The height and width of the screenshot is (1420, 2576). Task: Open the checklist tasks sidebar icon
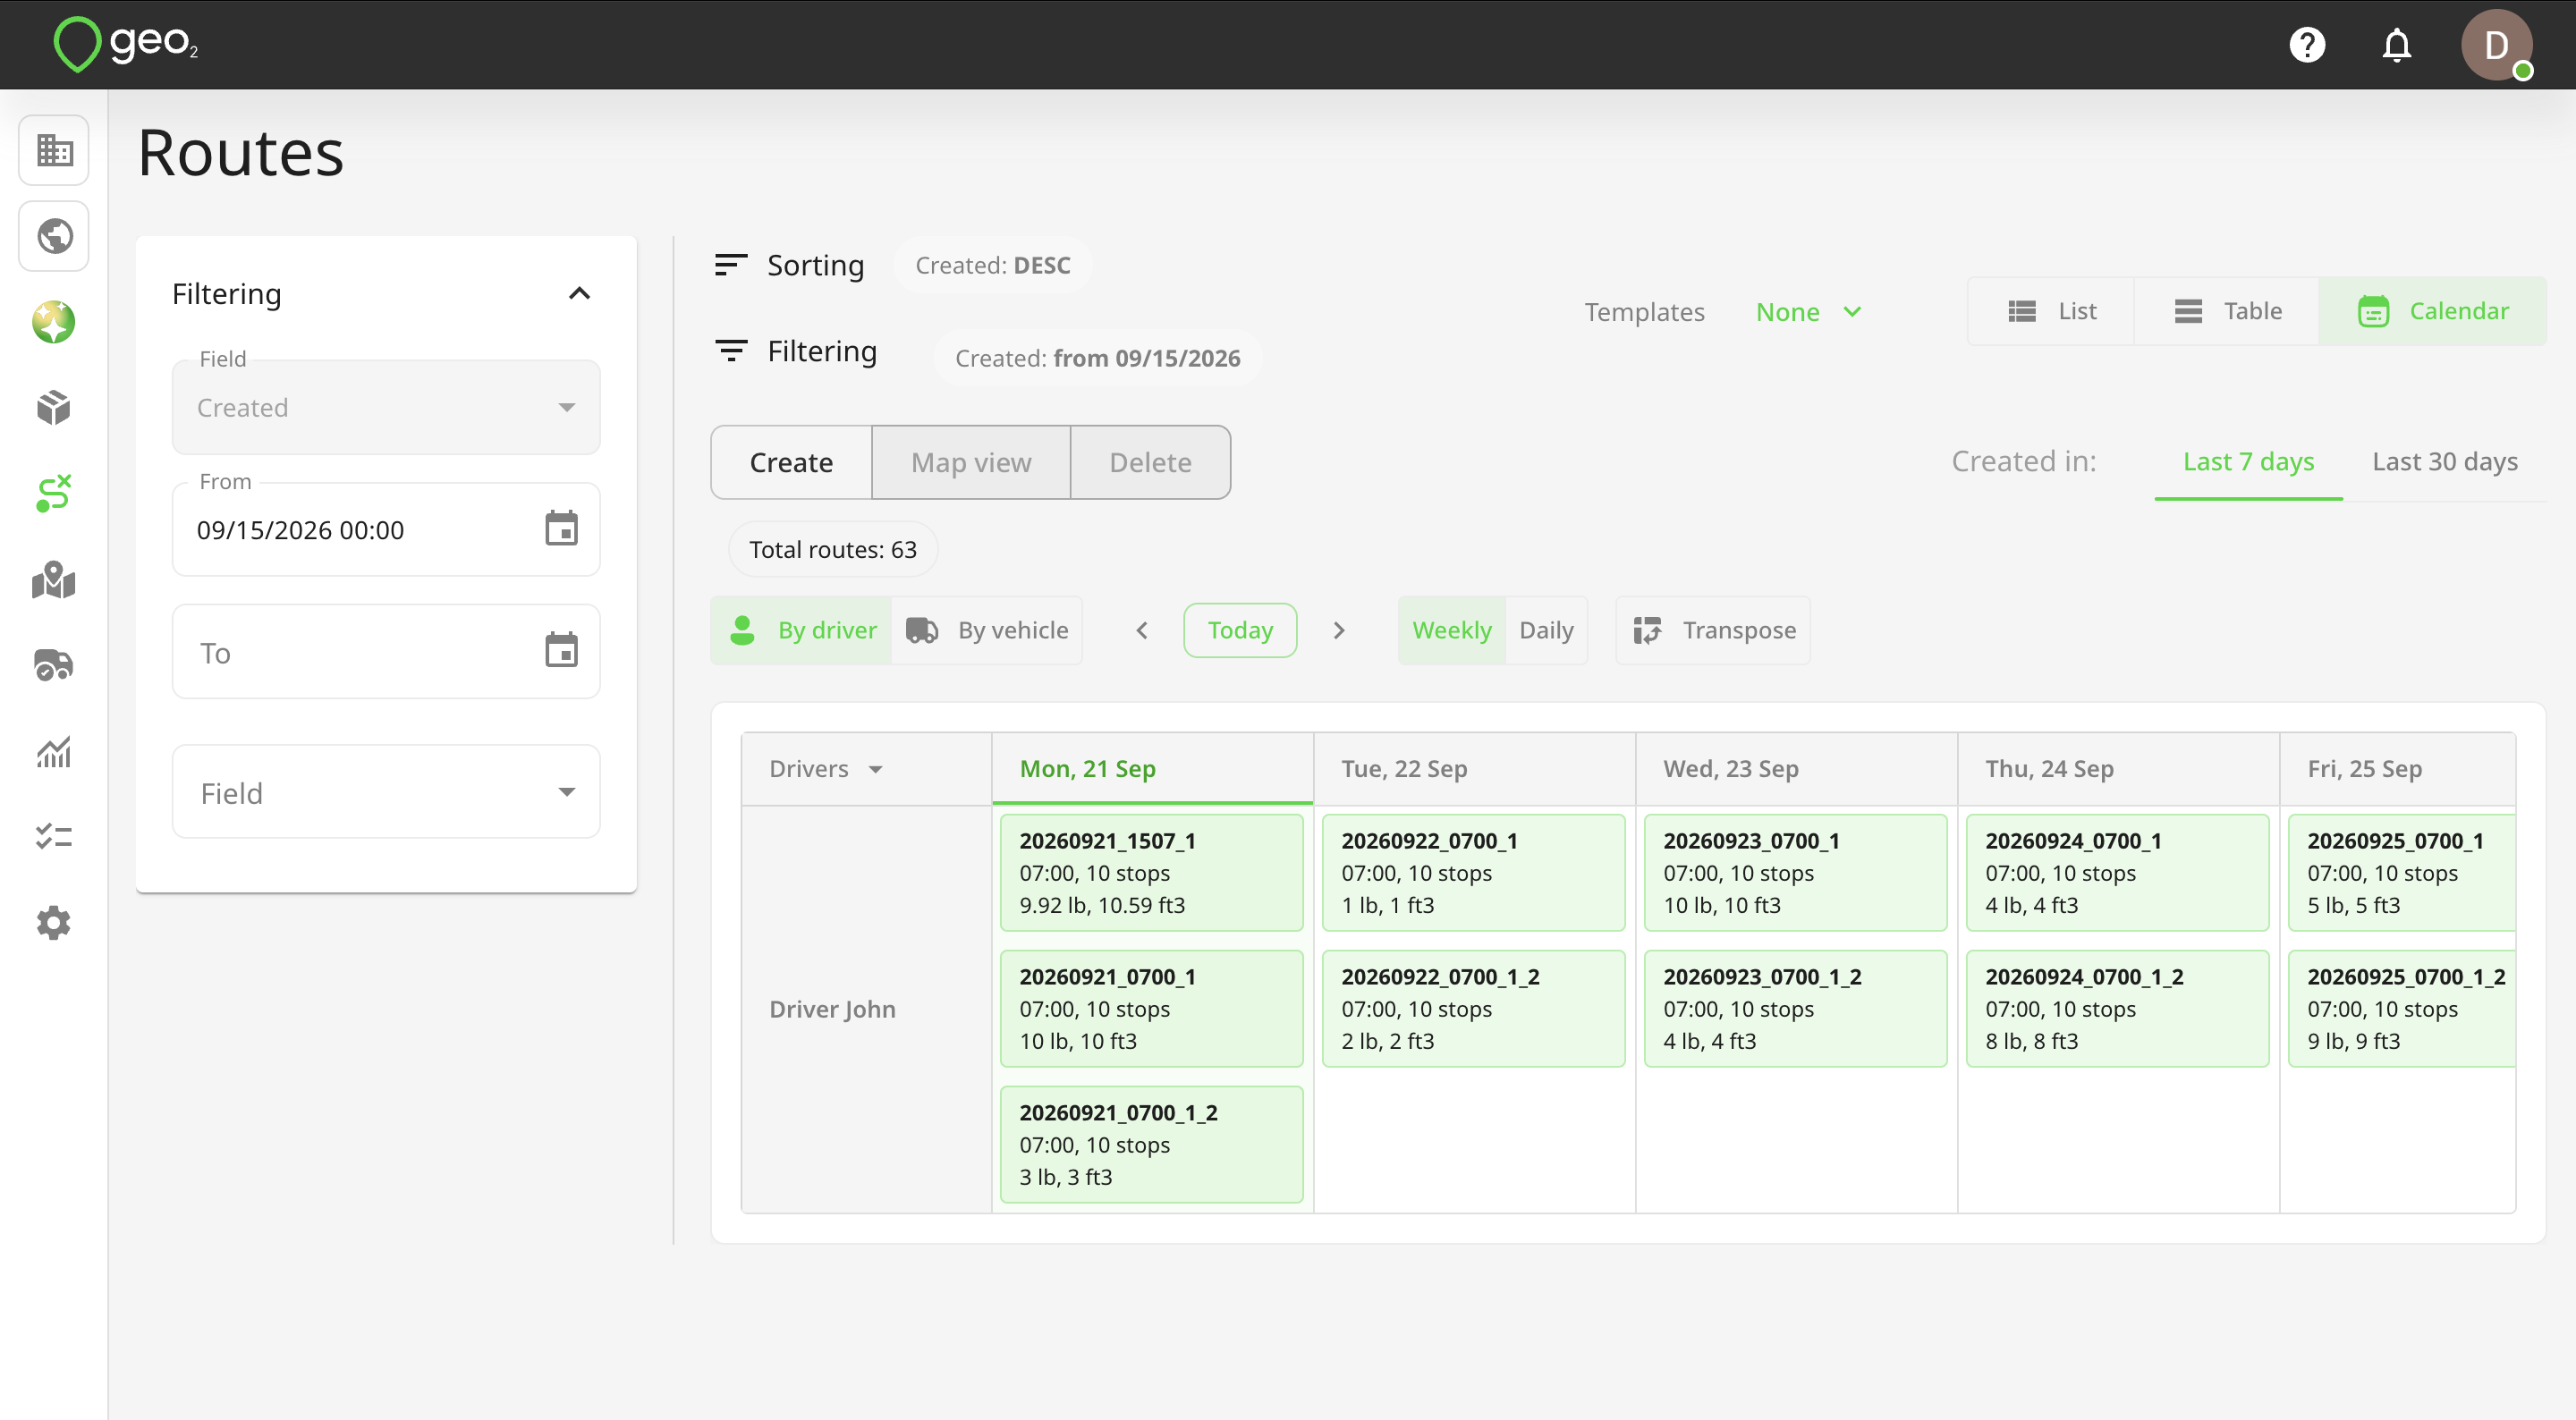[54, 836]
